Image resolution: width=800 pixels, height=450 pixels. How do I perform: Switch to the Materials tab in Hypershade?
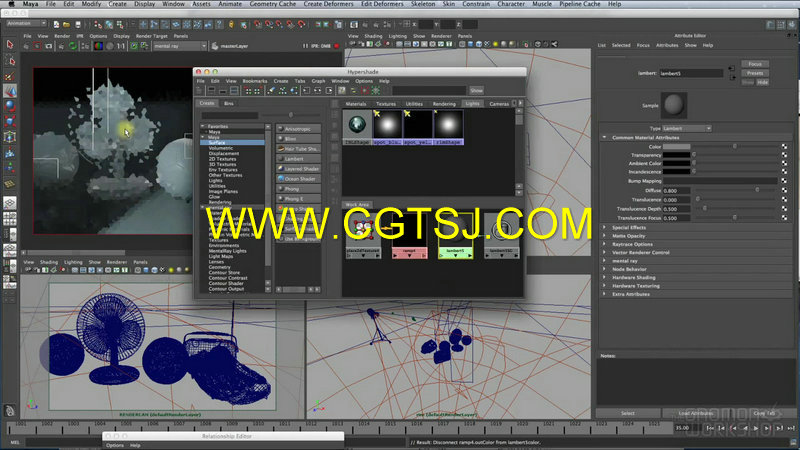[x=356, y=104]
